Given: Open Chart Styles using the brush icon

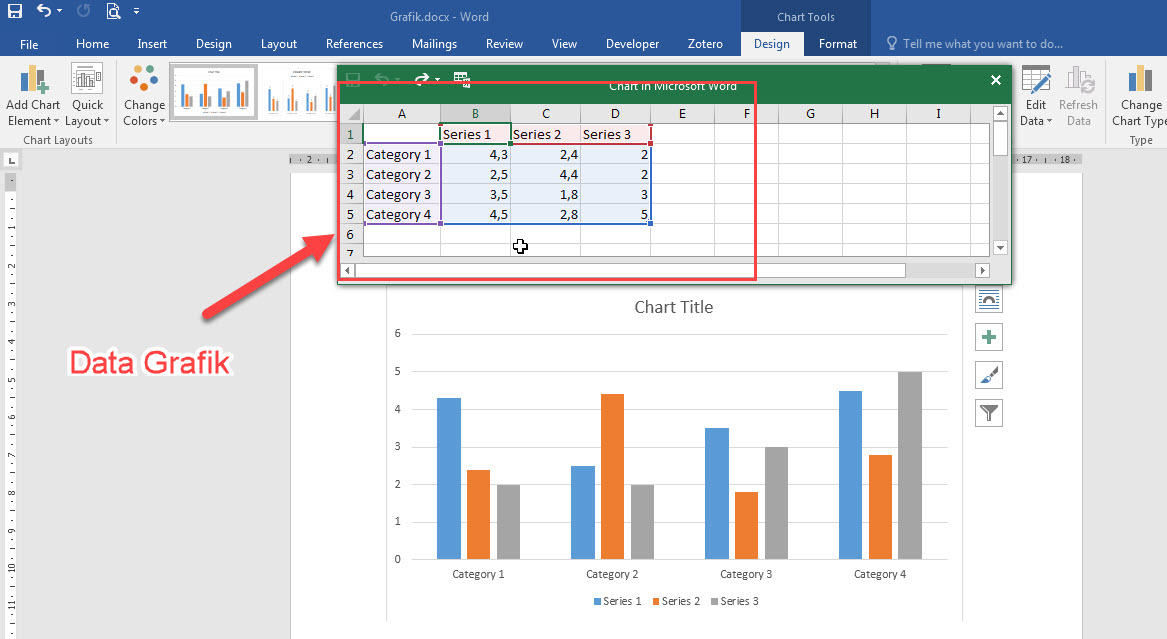Looking at the screenshot, I should coord(988,375).
